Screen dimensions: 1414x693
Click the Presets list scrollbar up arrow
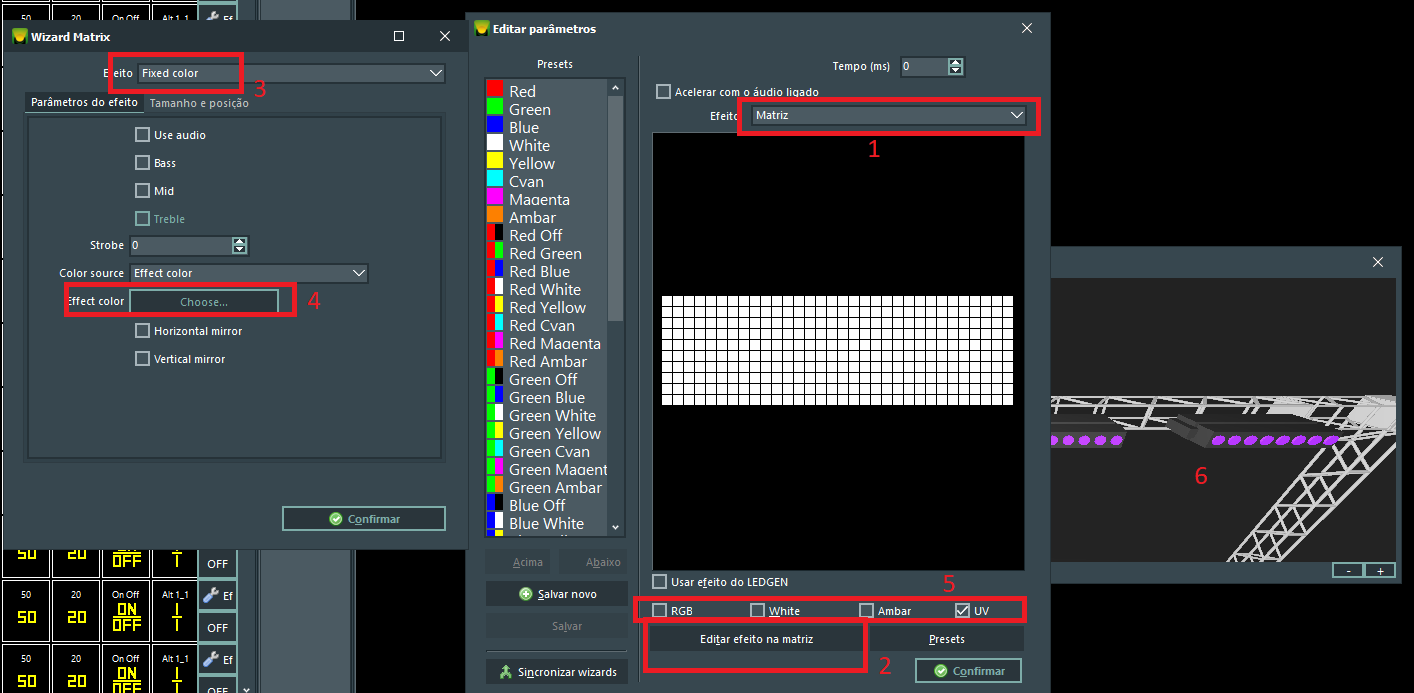point(615,87)
